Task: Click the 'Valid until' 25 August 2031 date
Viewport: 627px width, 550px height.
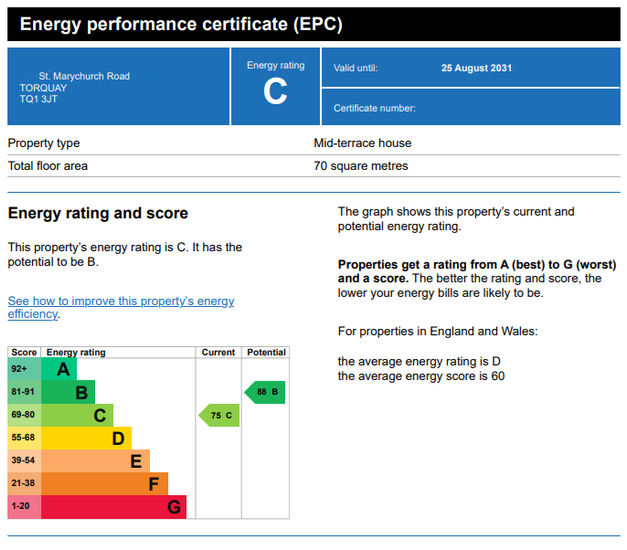Action: pyautogui.click(x=476, y=68)
